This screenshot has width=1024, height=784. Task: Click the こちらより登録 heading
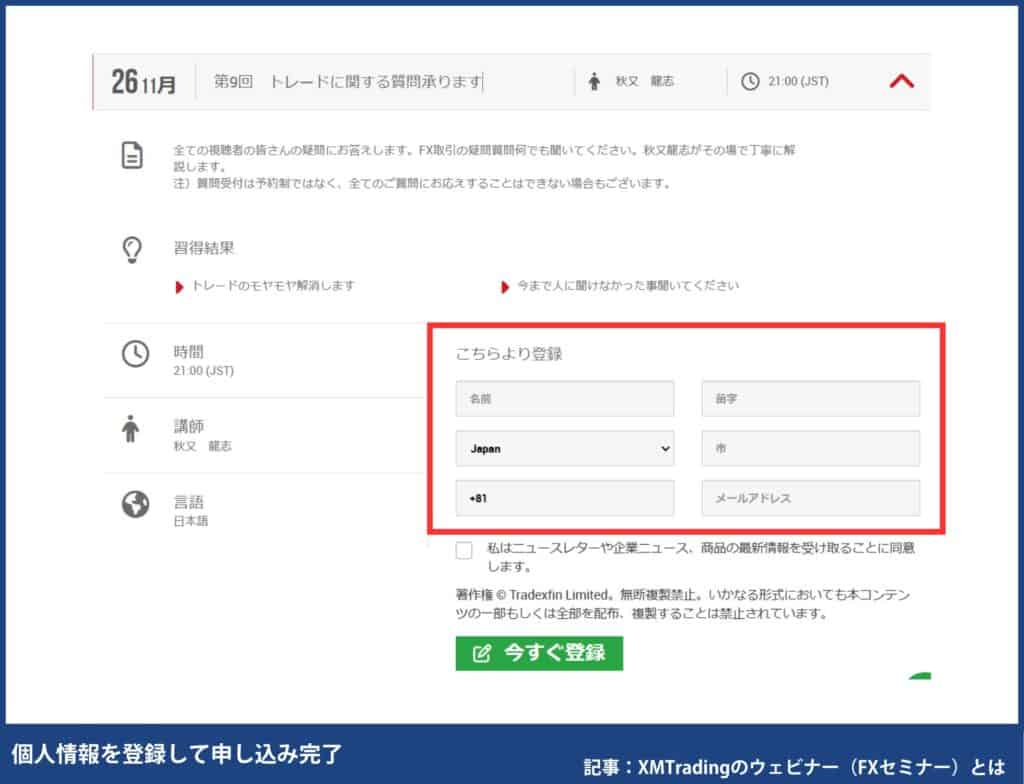coord(509,354)
